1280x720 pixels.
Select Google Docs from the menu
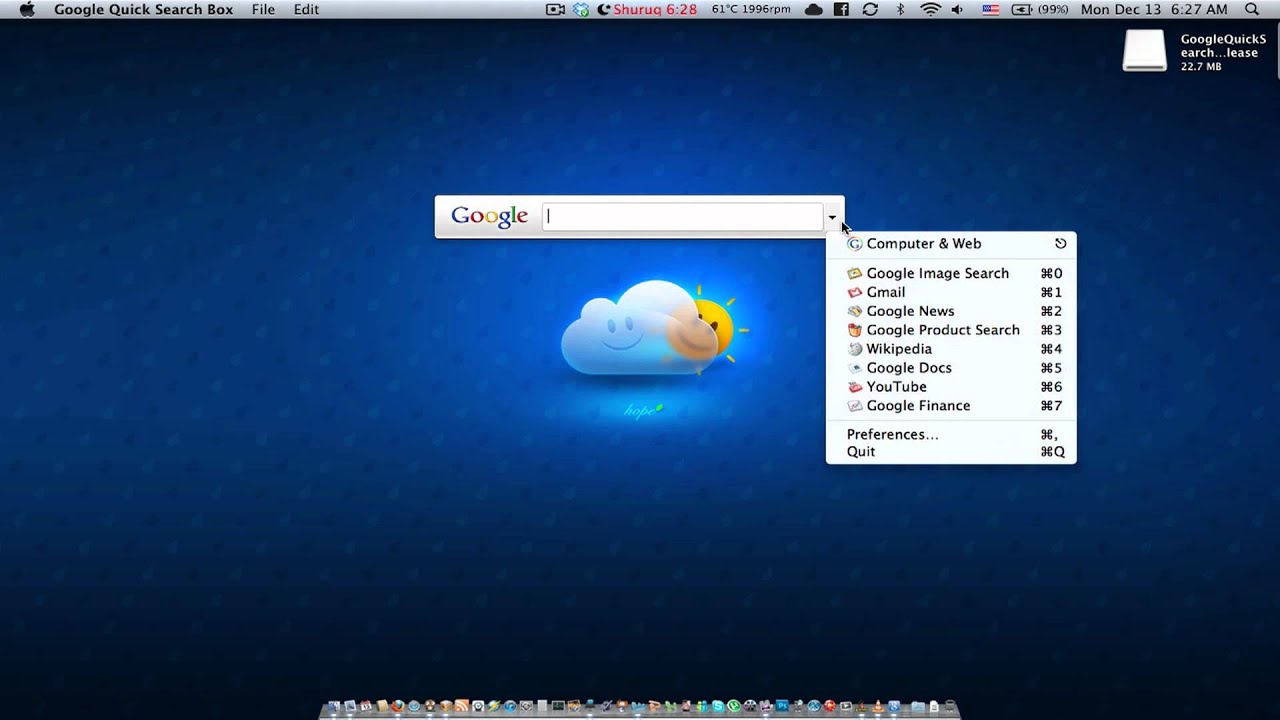pos(951,368)
